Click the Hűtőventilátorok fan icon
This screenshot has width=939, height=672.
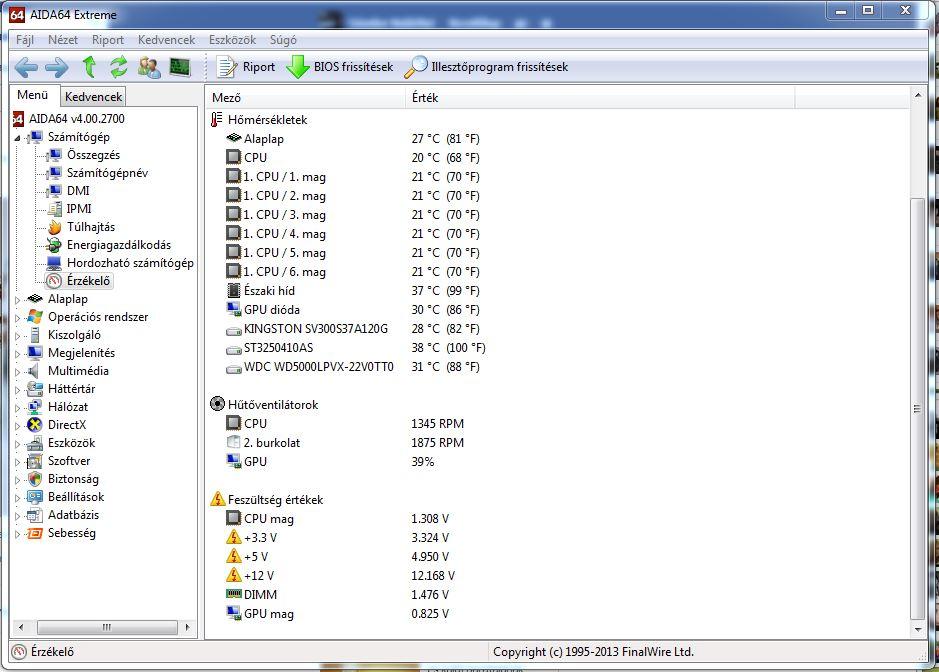(217, 404)
